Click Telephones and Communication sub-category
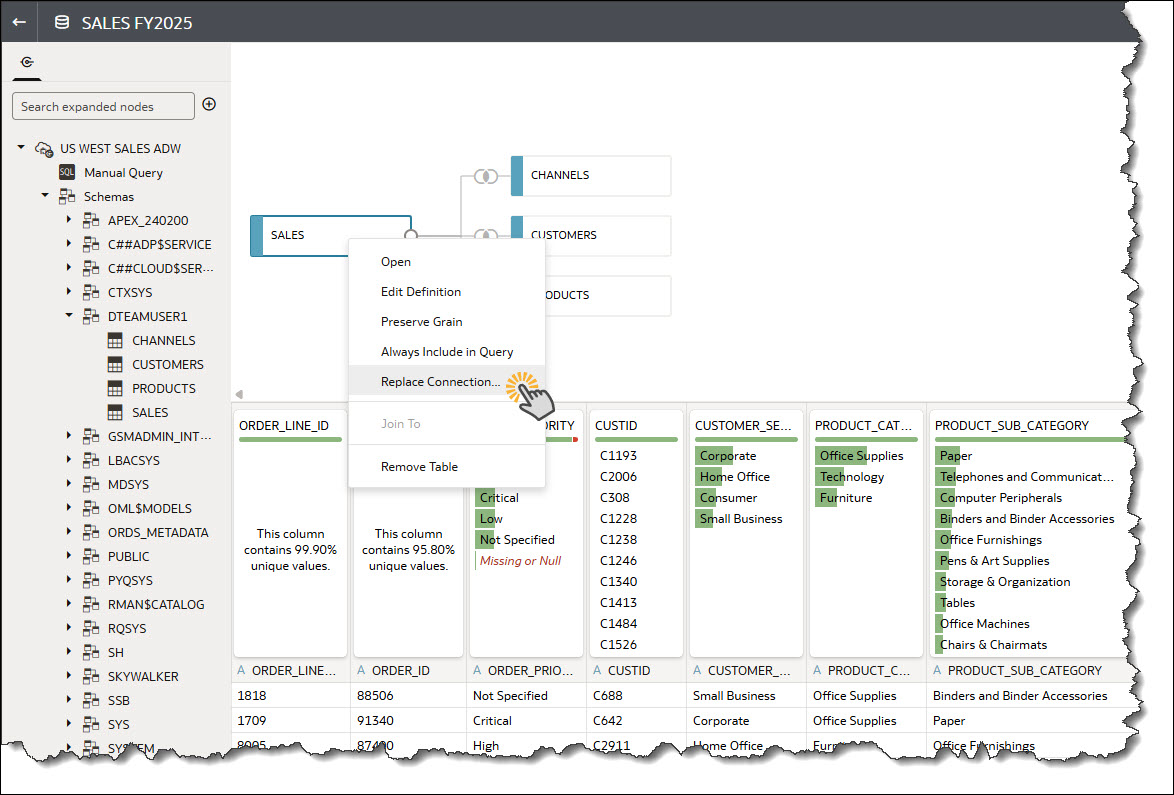This screenshot has width=1174, height=795. (x=1027, y=477)
